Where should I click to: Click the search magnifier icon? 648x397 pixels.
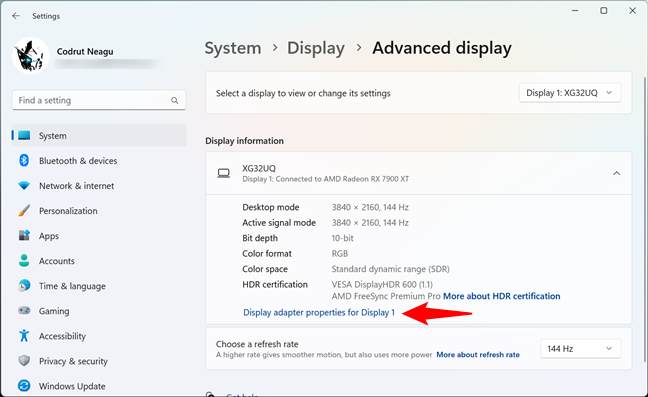click(x=174, y=100)
